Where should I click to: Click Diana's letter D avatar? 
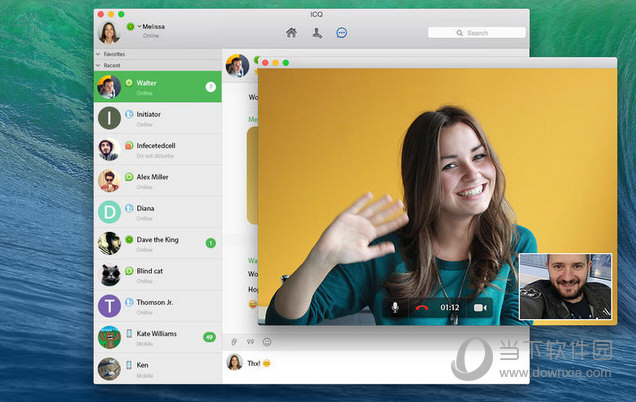pos(109,212)
